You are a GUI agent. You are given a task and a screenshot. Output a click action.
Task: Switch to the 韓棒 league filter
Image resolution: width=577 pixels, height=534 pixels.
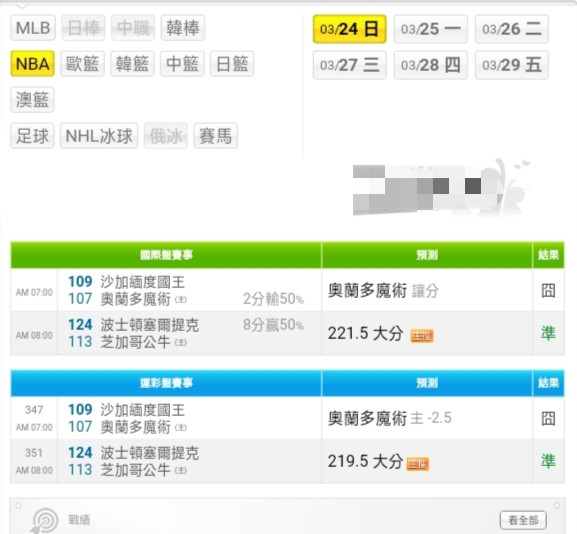pos(183,28)
